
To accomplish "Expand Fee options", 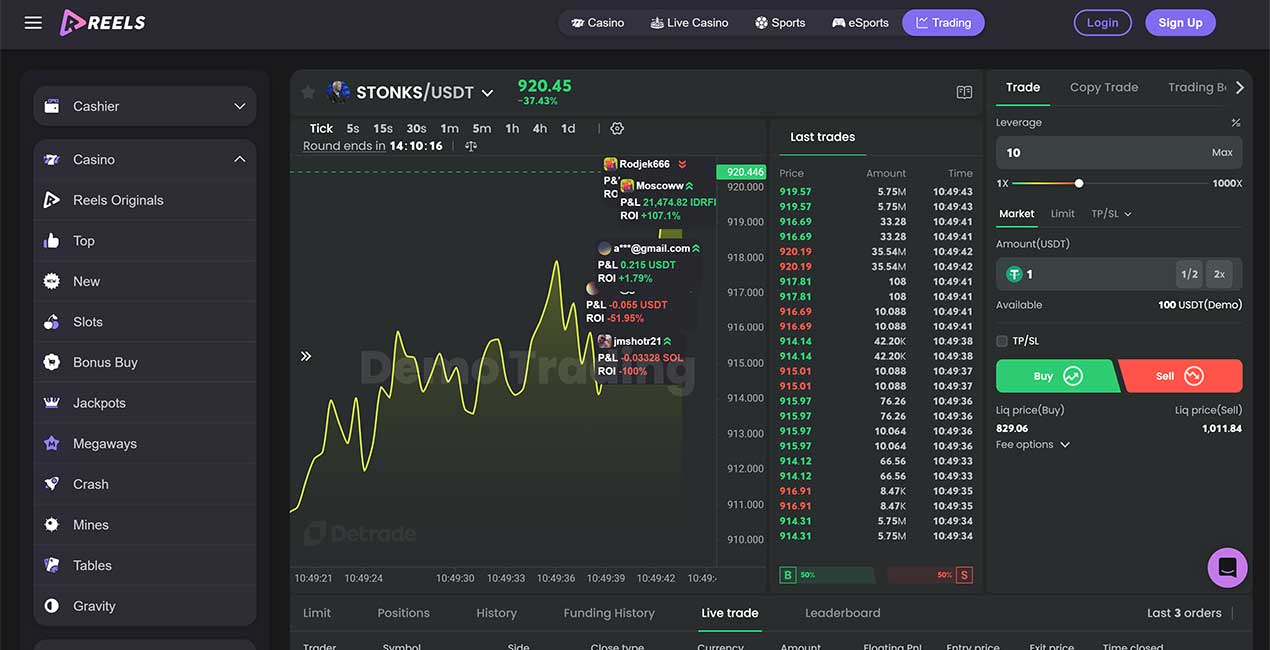I will pos(1033,445).
